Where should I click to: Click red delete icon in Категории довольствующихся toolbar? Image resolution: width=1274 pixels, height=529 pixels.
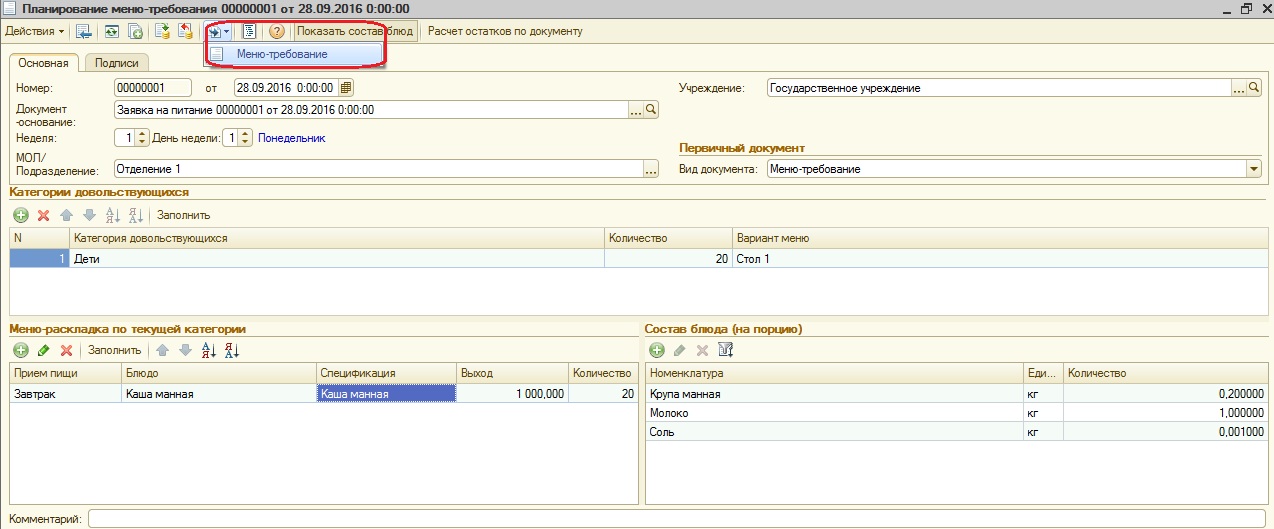point(43,215)
